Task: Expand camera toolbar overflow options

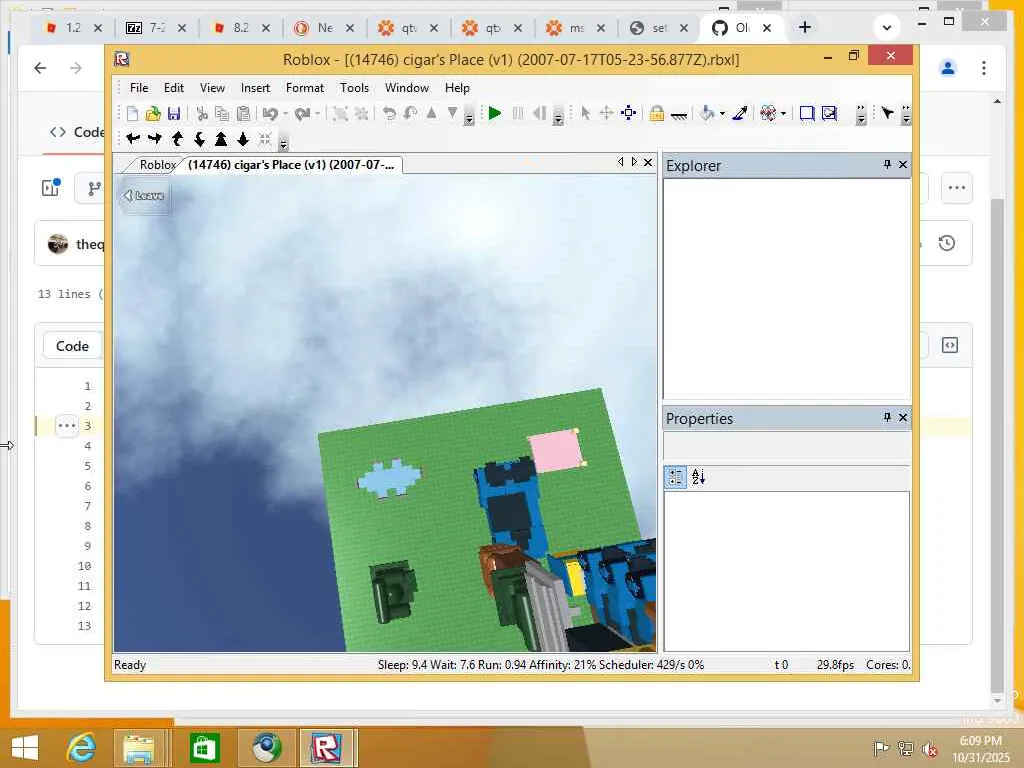Action: tap(283, 142)
